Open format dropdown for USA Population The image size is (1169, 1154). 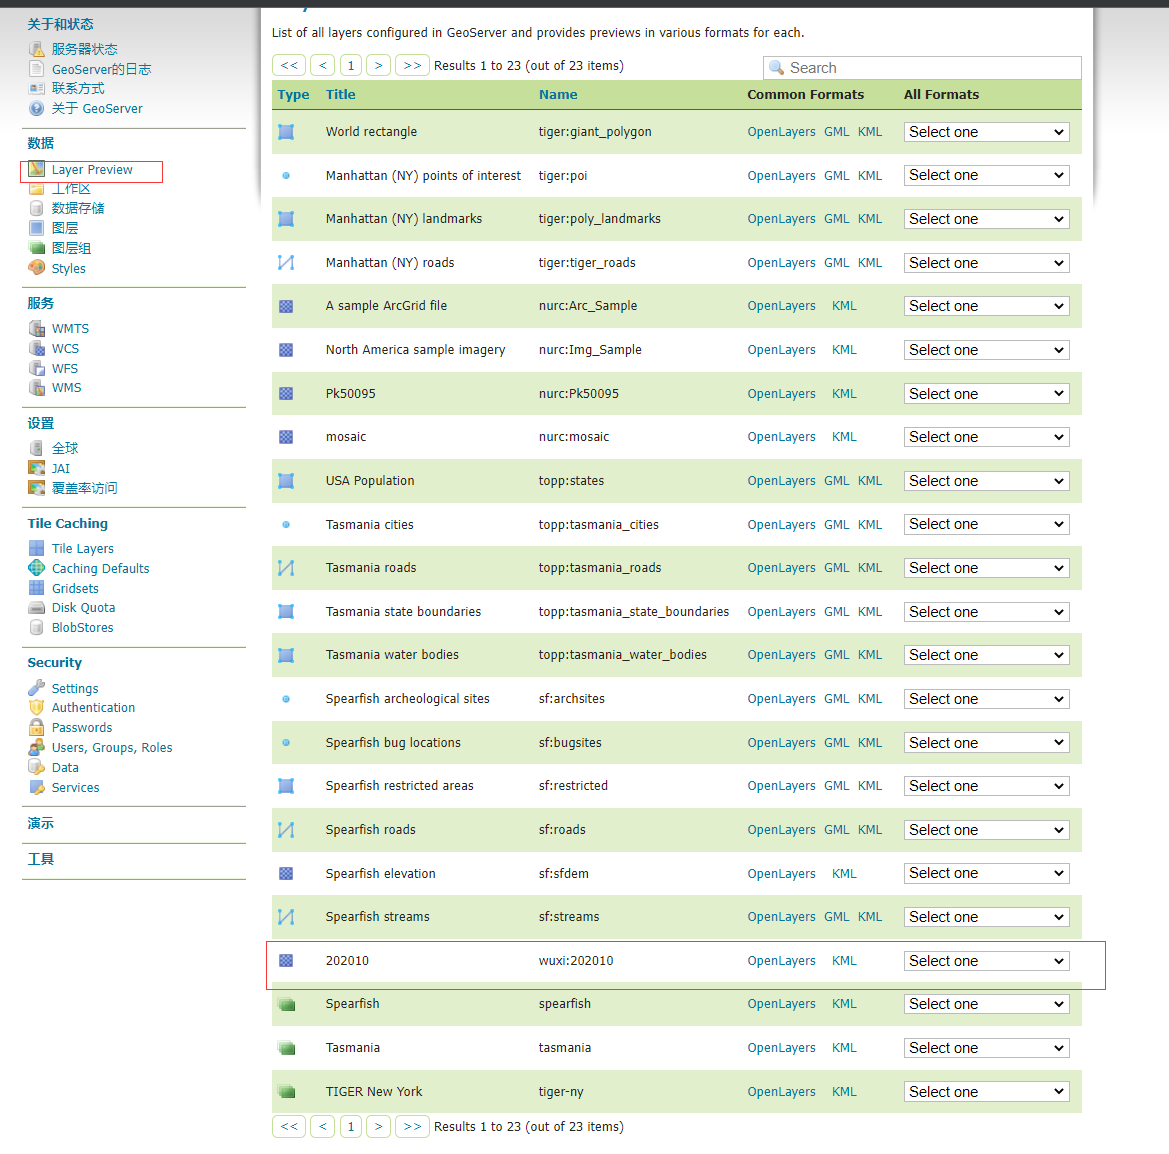986,481
